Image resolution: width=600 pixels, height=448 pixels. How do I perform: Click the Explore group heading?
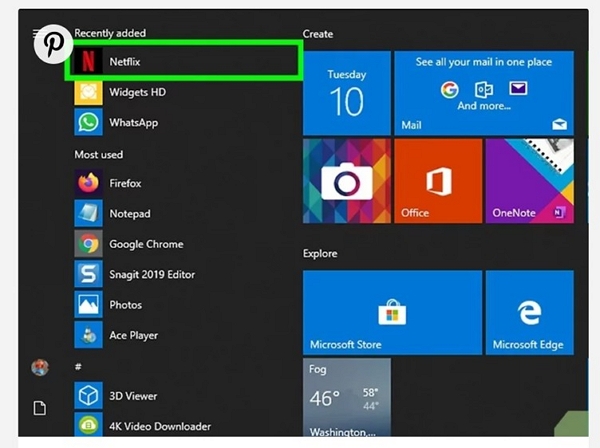point(320,253)
